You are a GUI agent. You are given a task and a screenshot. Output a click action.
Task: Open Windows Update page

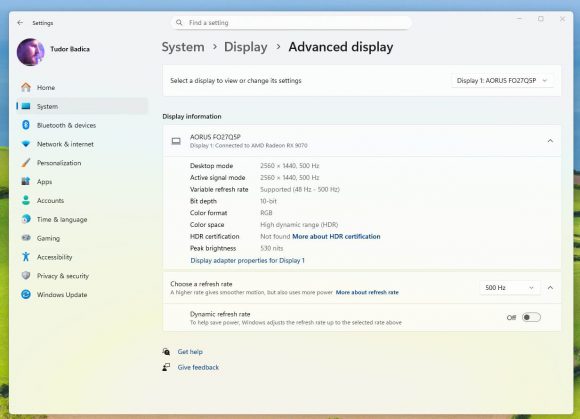82,294
